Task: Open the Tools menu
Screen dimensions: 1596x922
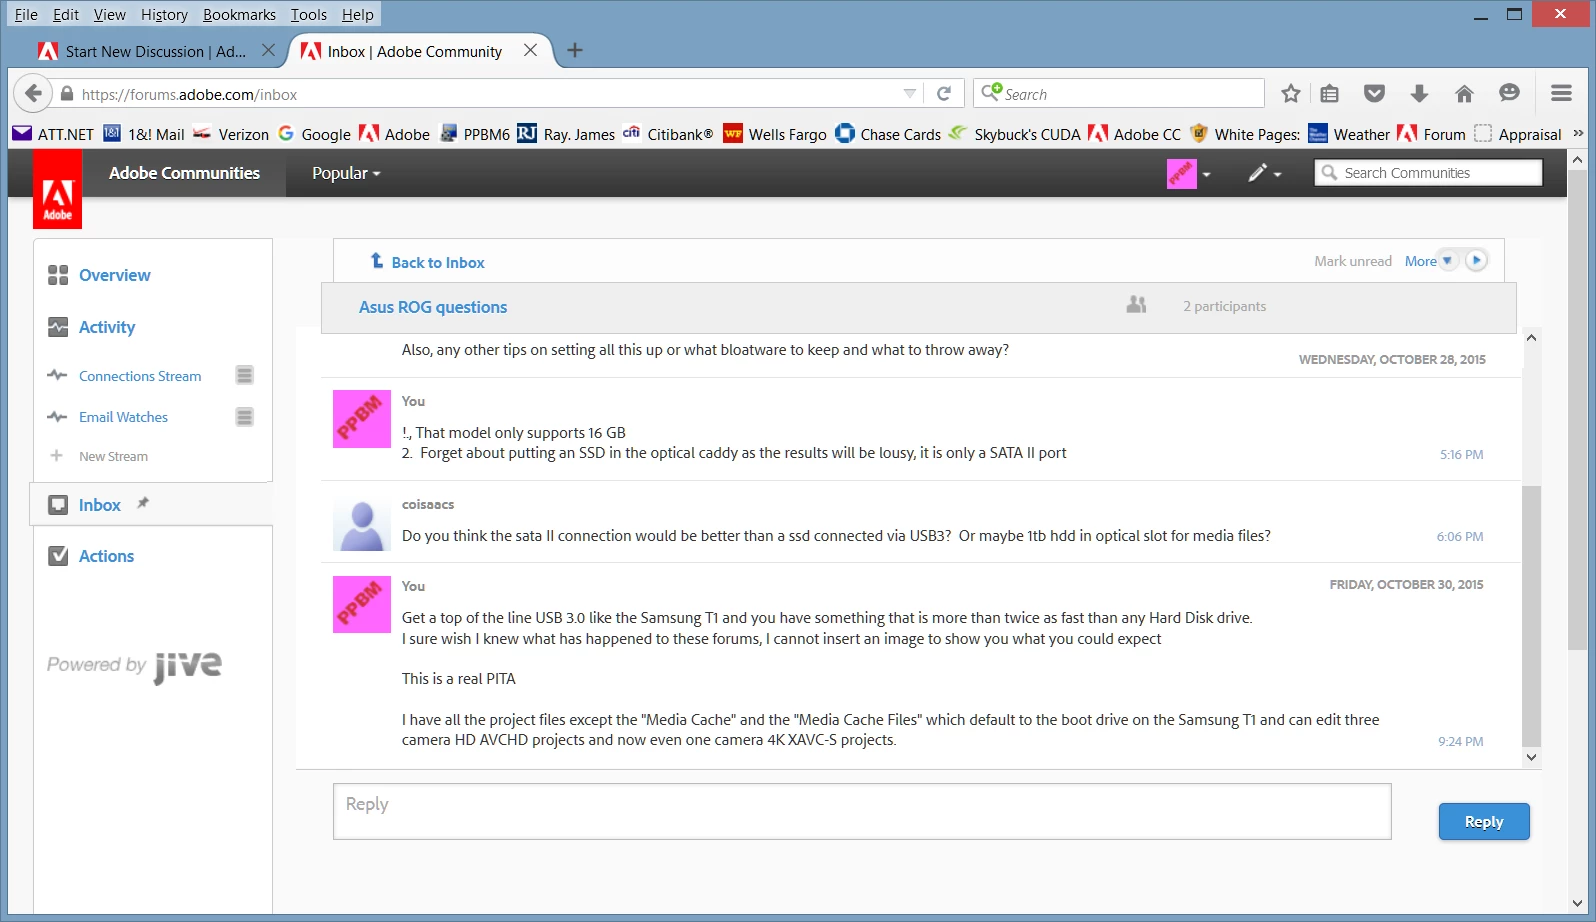Action: point(309,14)
